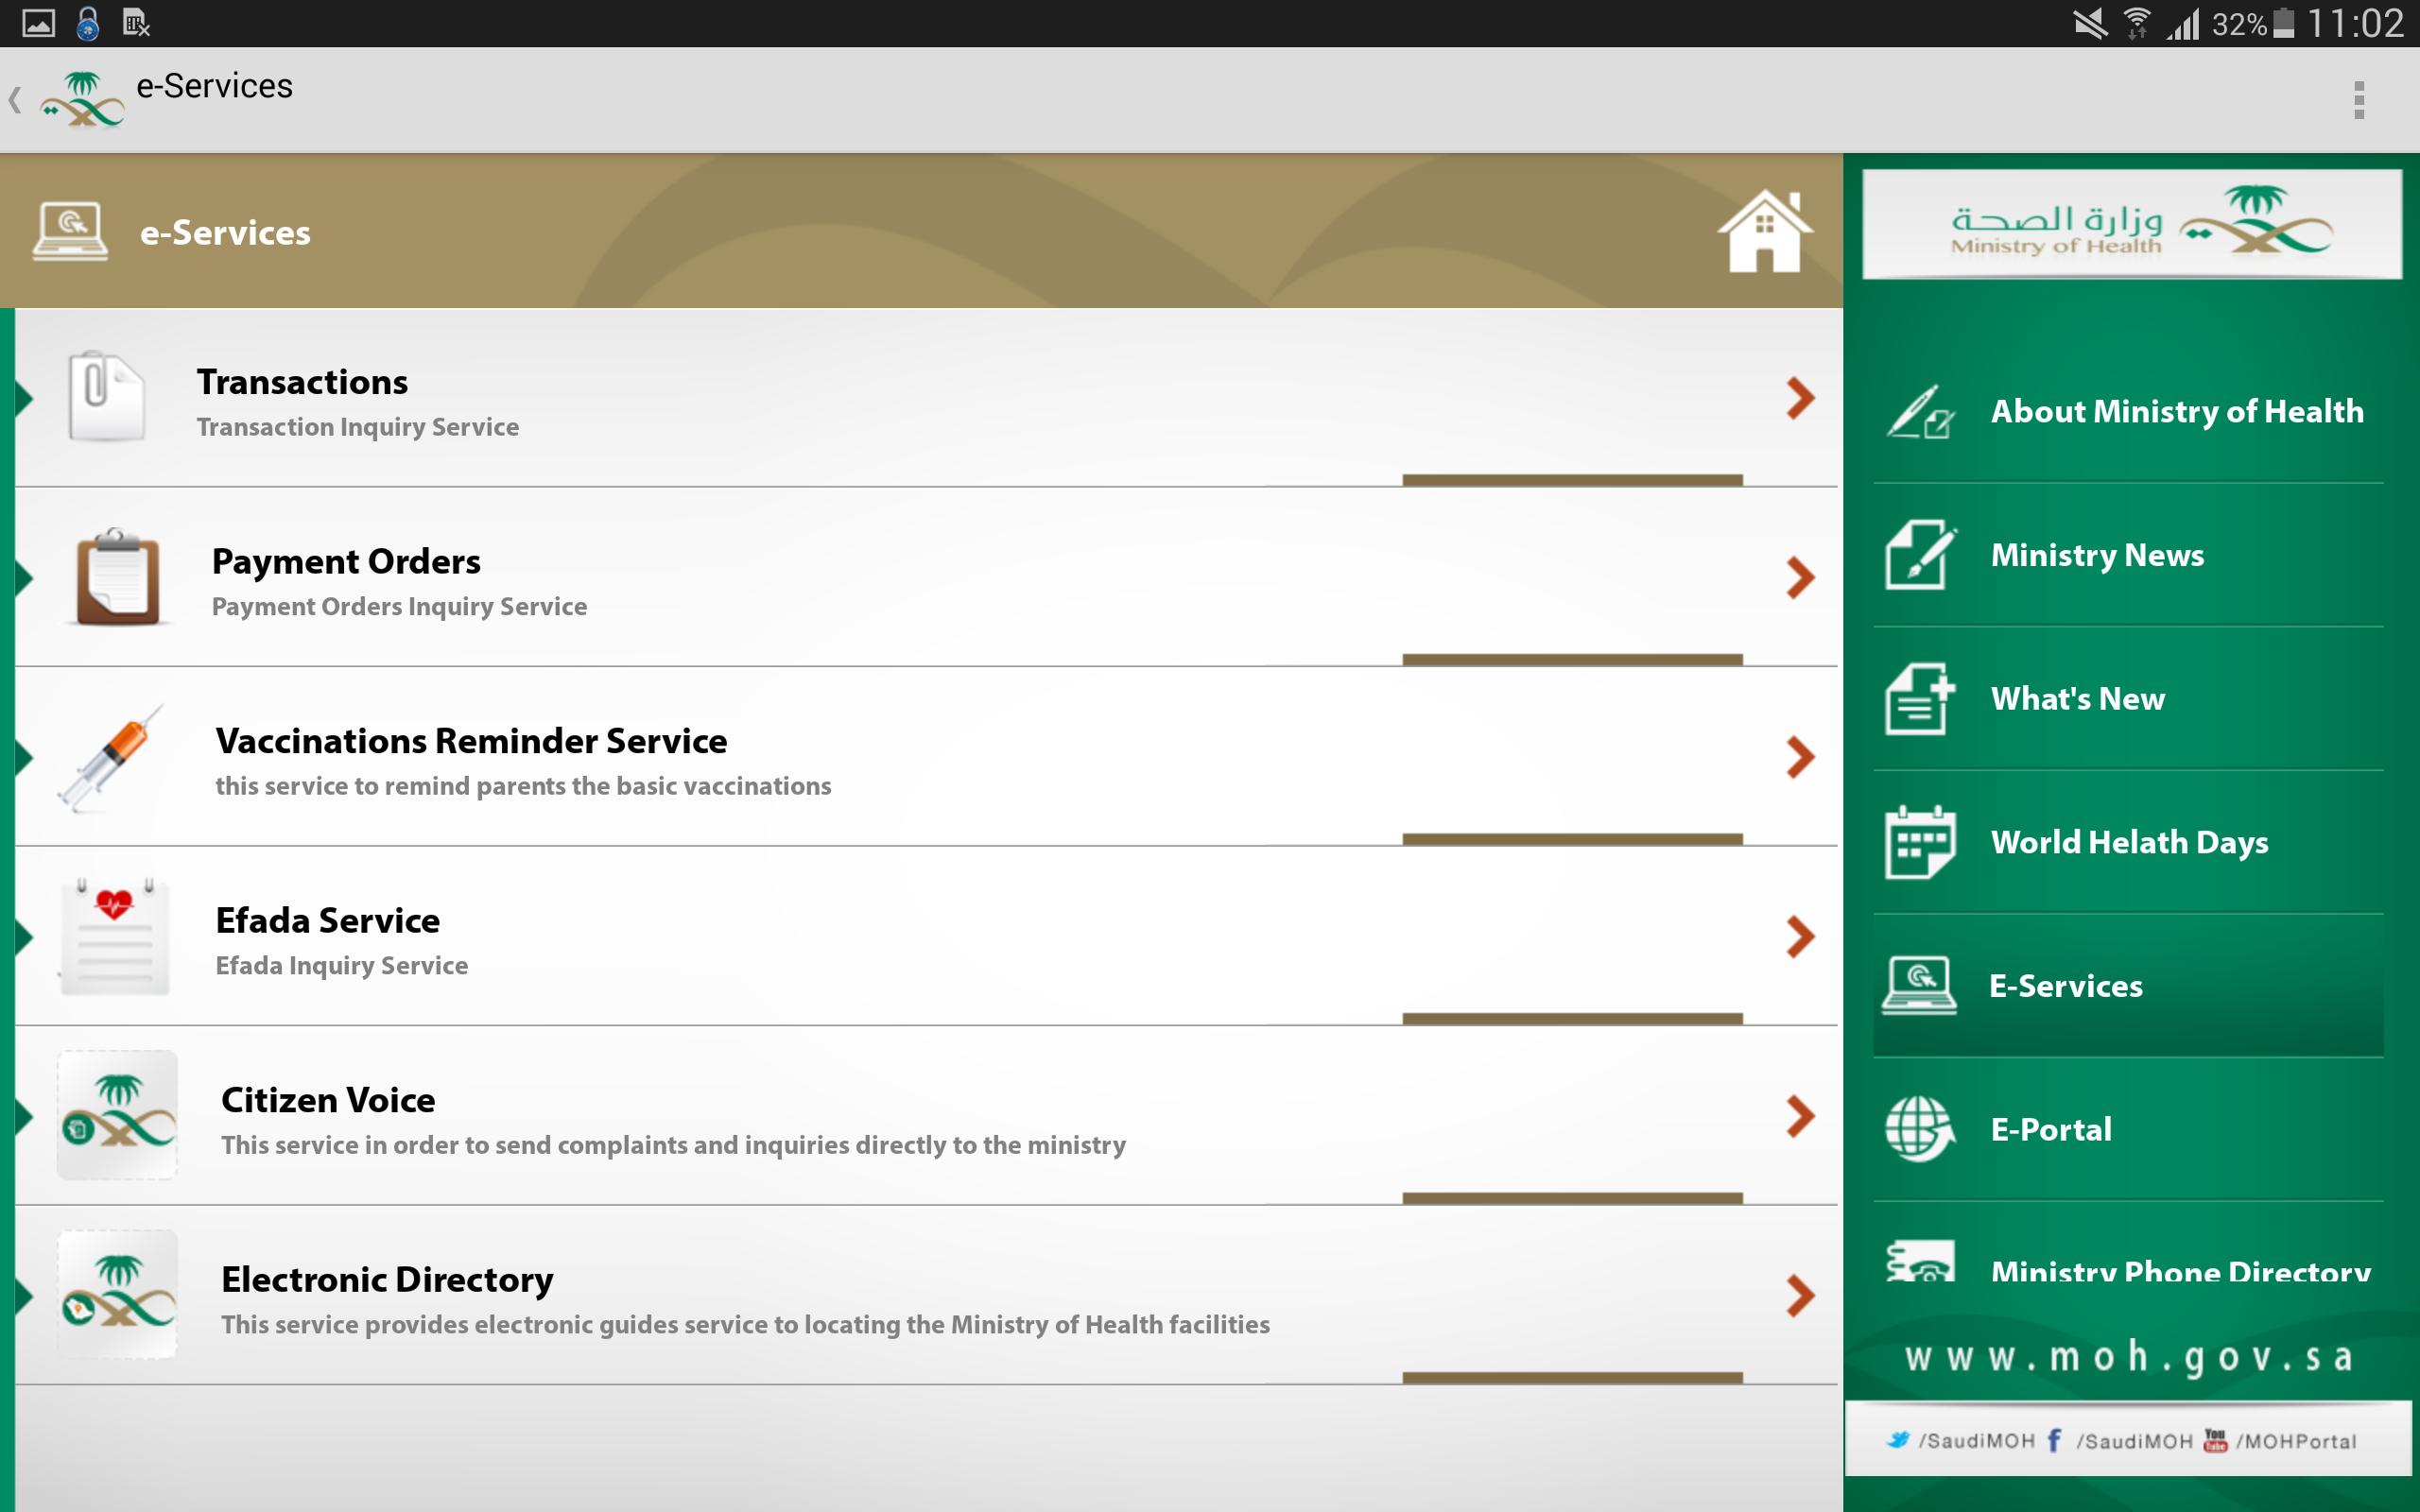Tap the E-Services laptop icon in sidebar
This screenshot has width=2420, height=1512.
coord(1919,985)
